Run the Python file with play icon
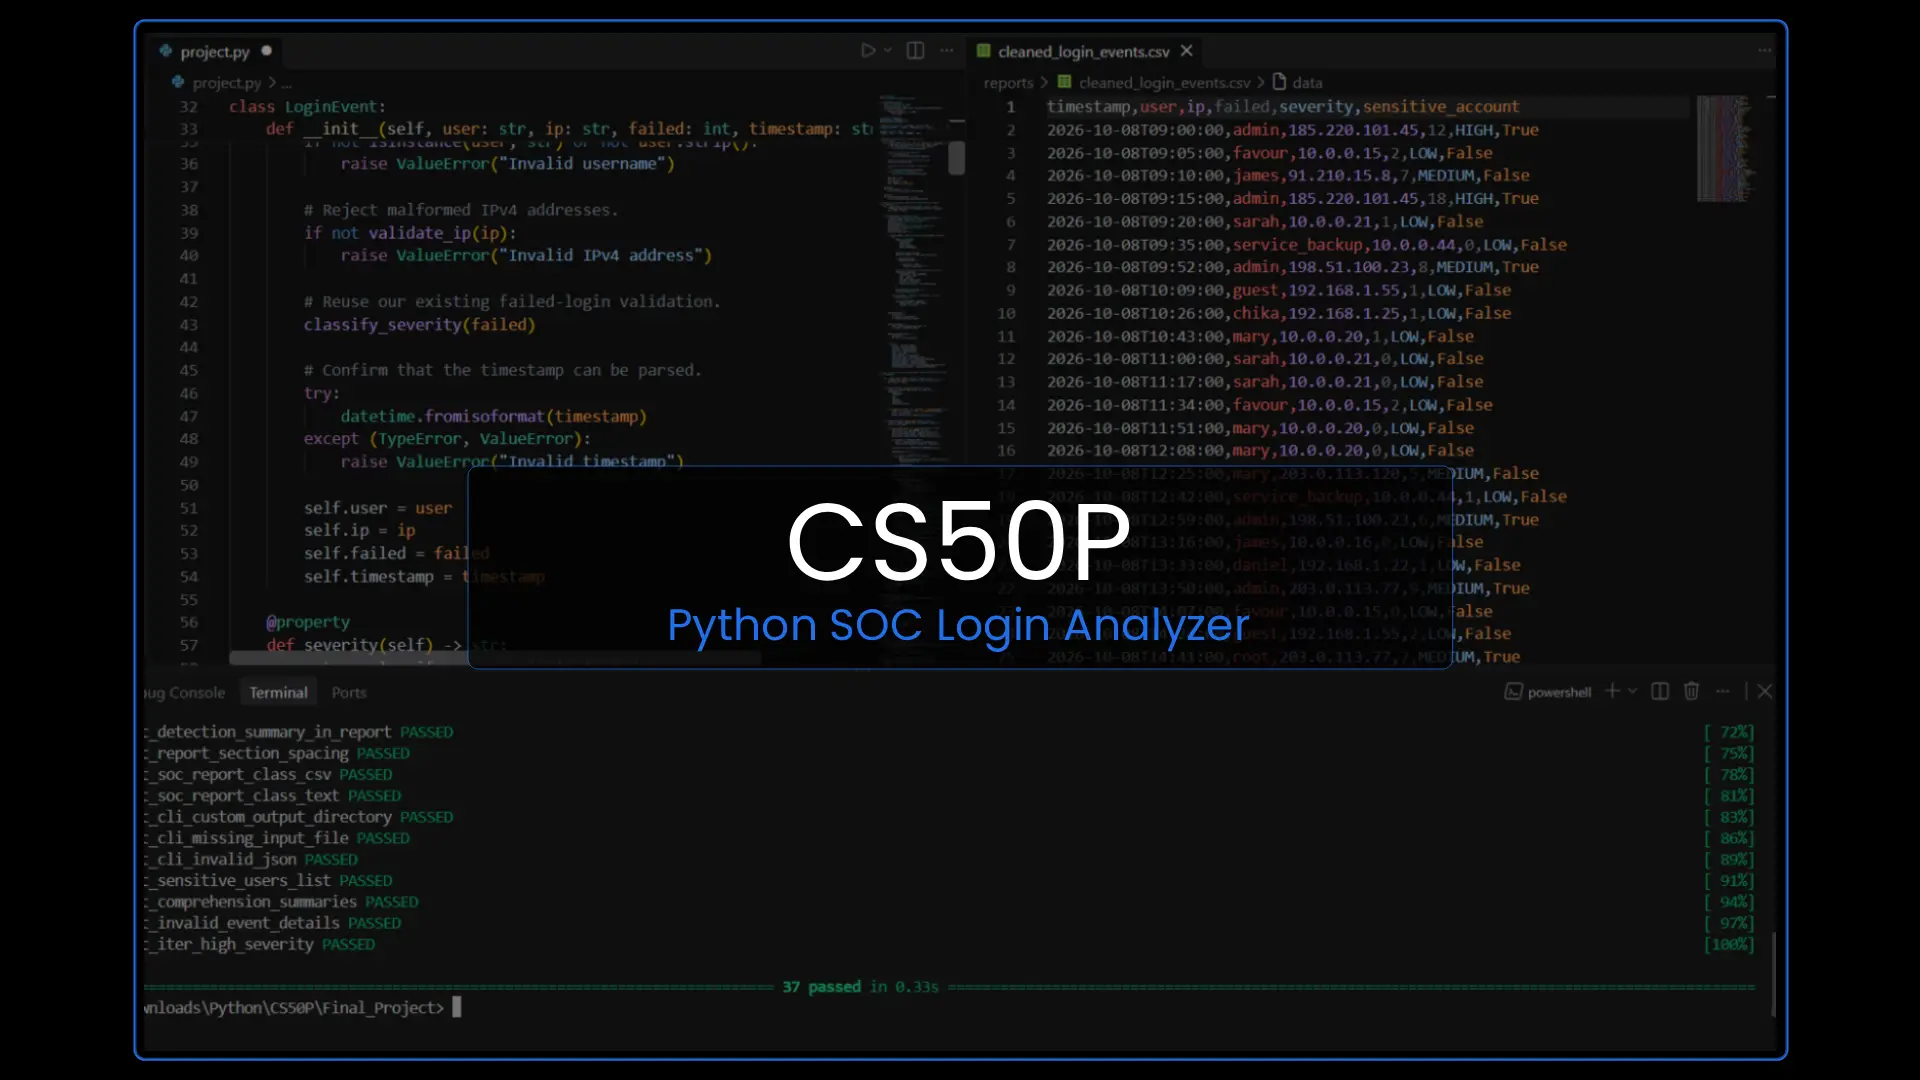The height and width of the screenshot is (1080, 1920). pyautogui.click(x=867, y=51)
